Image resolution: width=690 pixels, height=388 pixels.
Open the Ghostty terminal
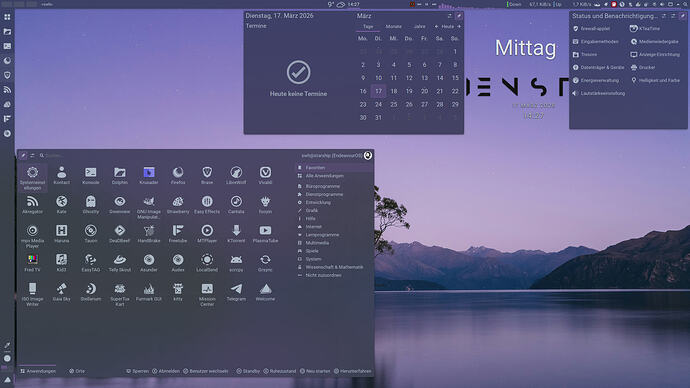pyautogui.click(x=91, y=205)
